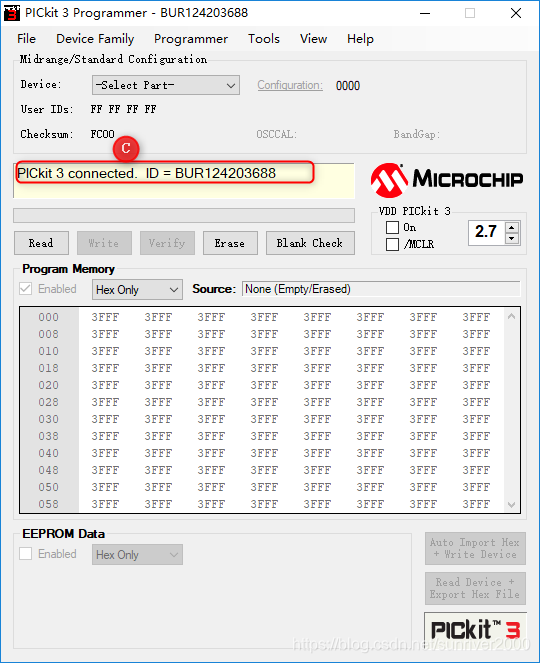540x663 pixels.
Task: Click the VDD voltage value 2.7 field
Action: click(487, 232)
